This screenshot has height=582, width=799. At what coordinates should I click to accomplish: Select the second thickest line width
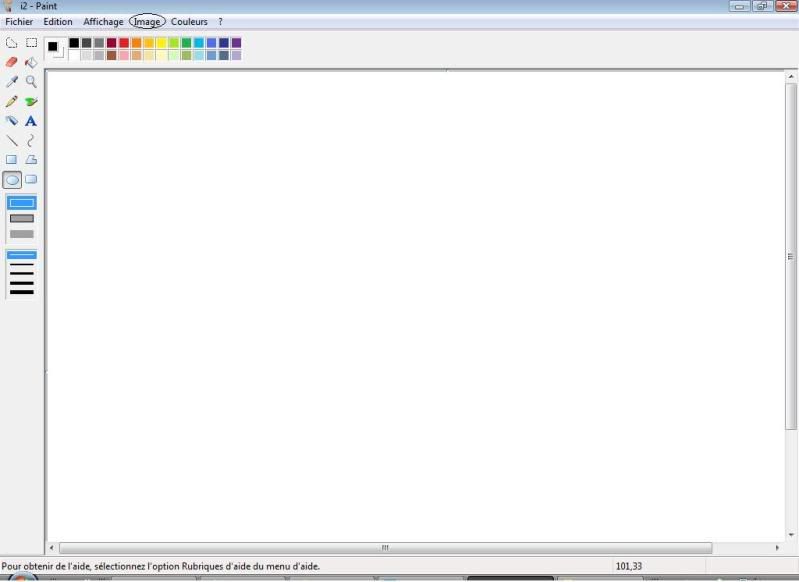(x=21, y=283)
